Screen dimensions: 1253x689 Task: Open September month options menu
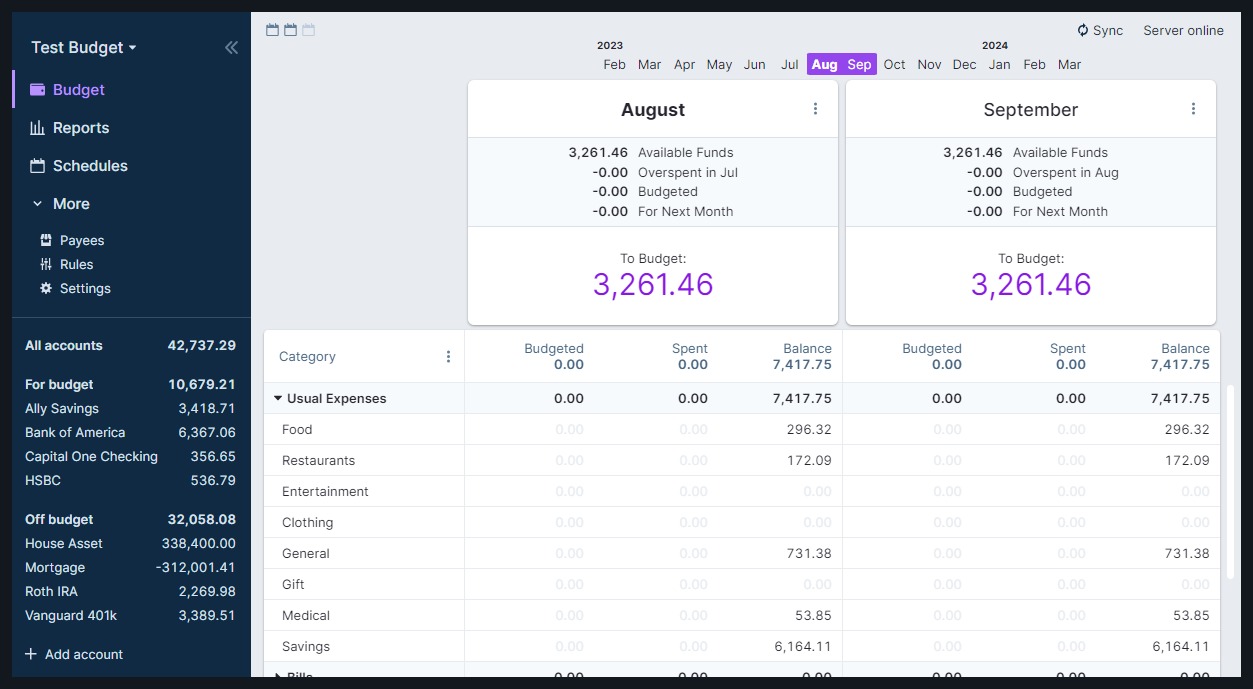(1193, 109)
